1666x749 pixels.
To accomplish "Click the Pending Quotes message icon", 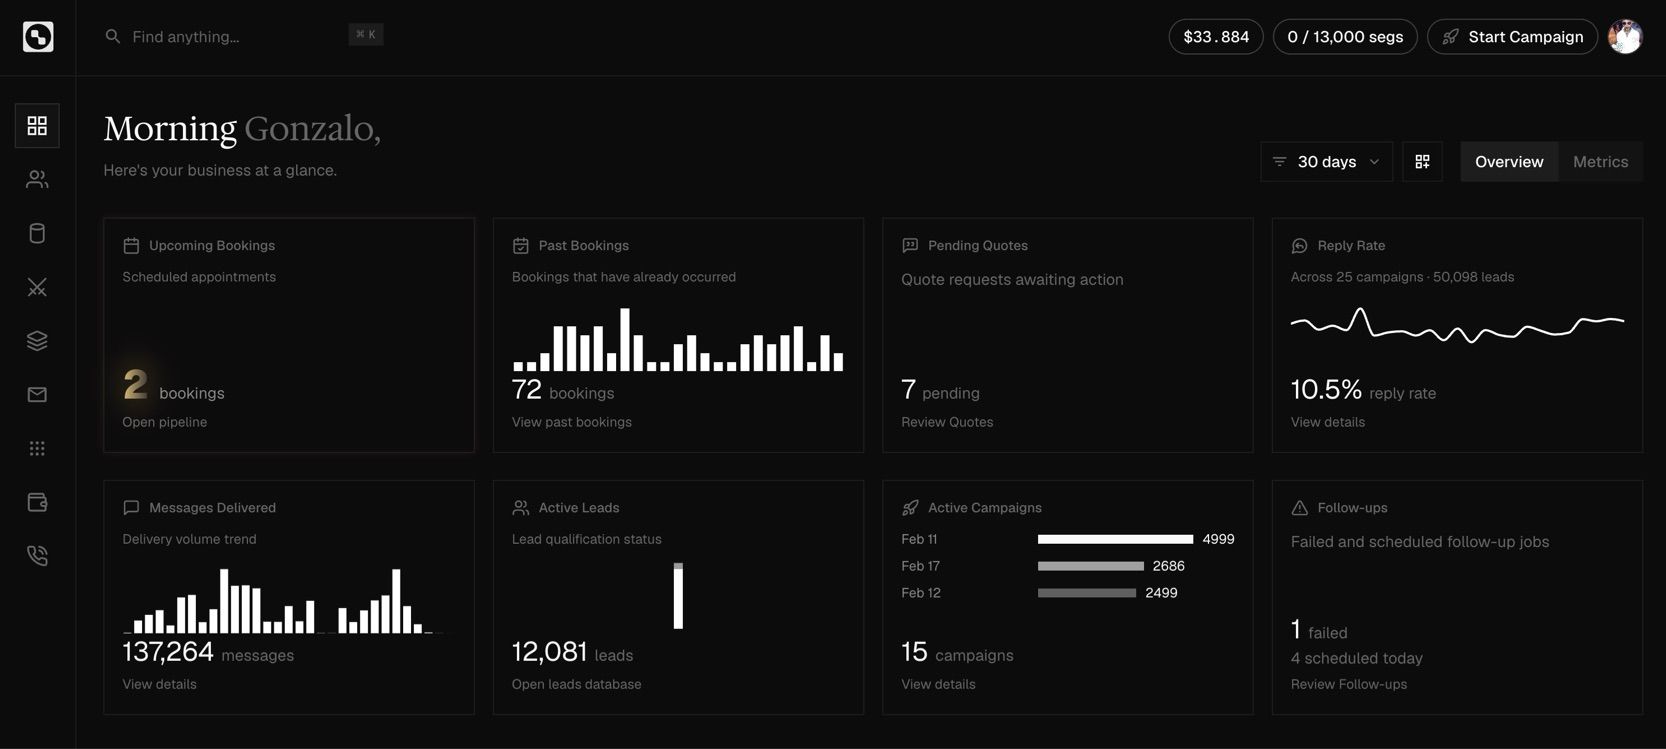I will pyautogui.click(x=910, y=246).
